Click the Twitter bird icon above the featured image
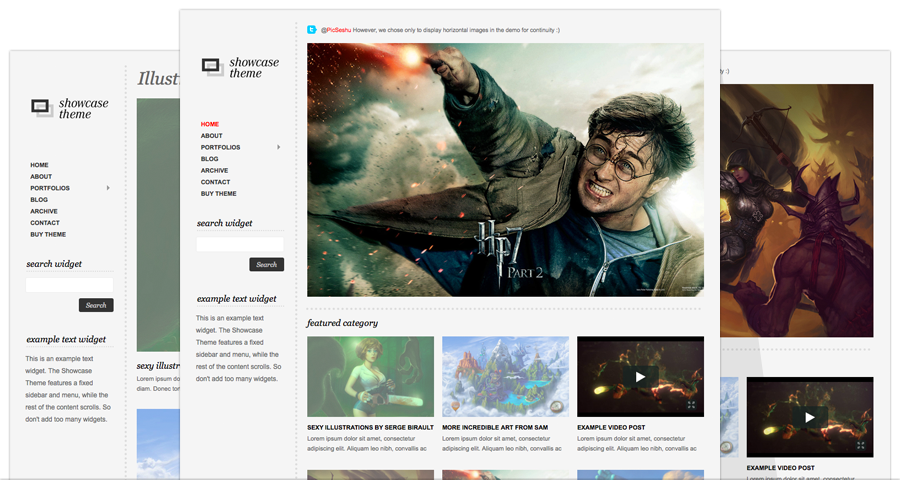 click(x=312, y=30)
